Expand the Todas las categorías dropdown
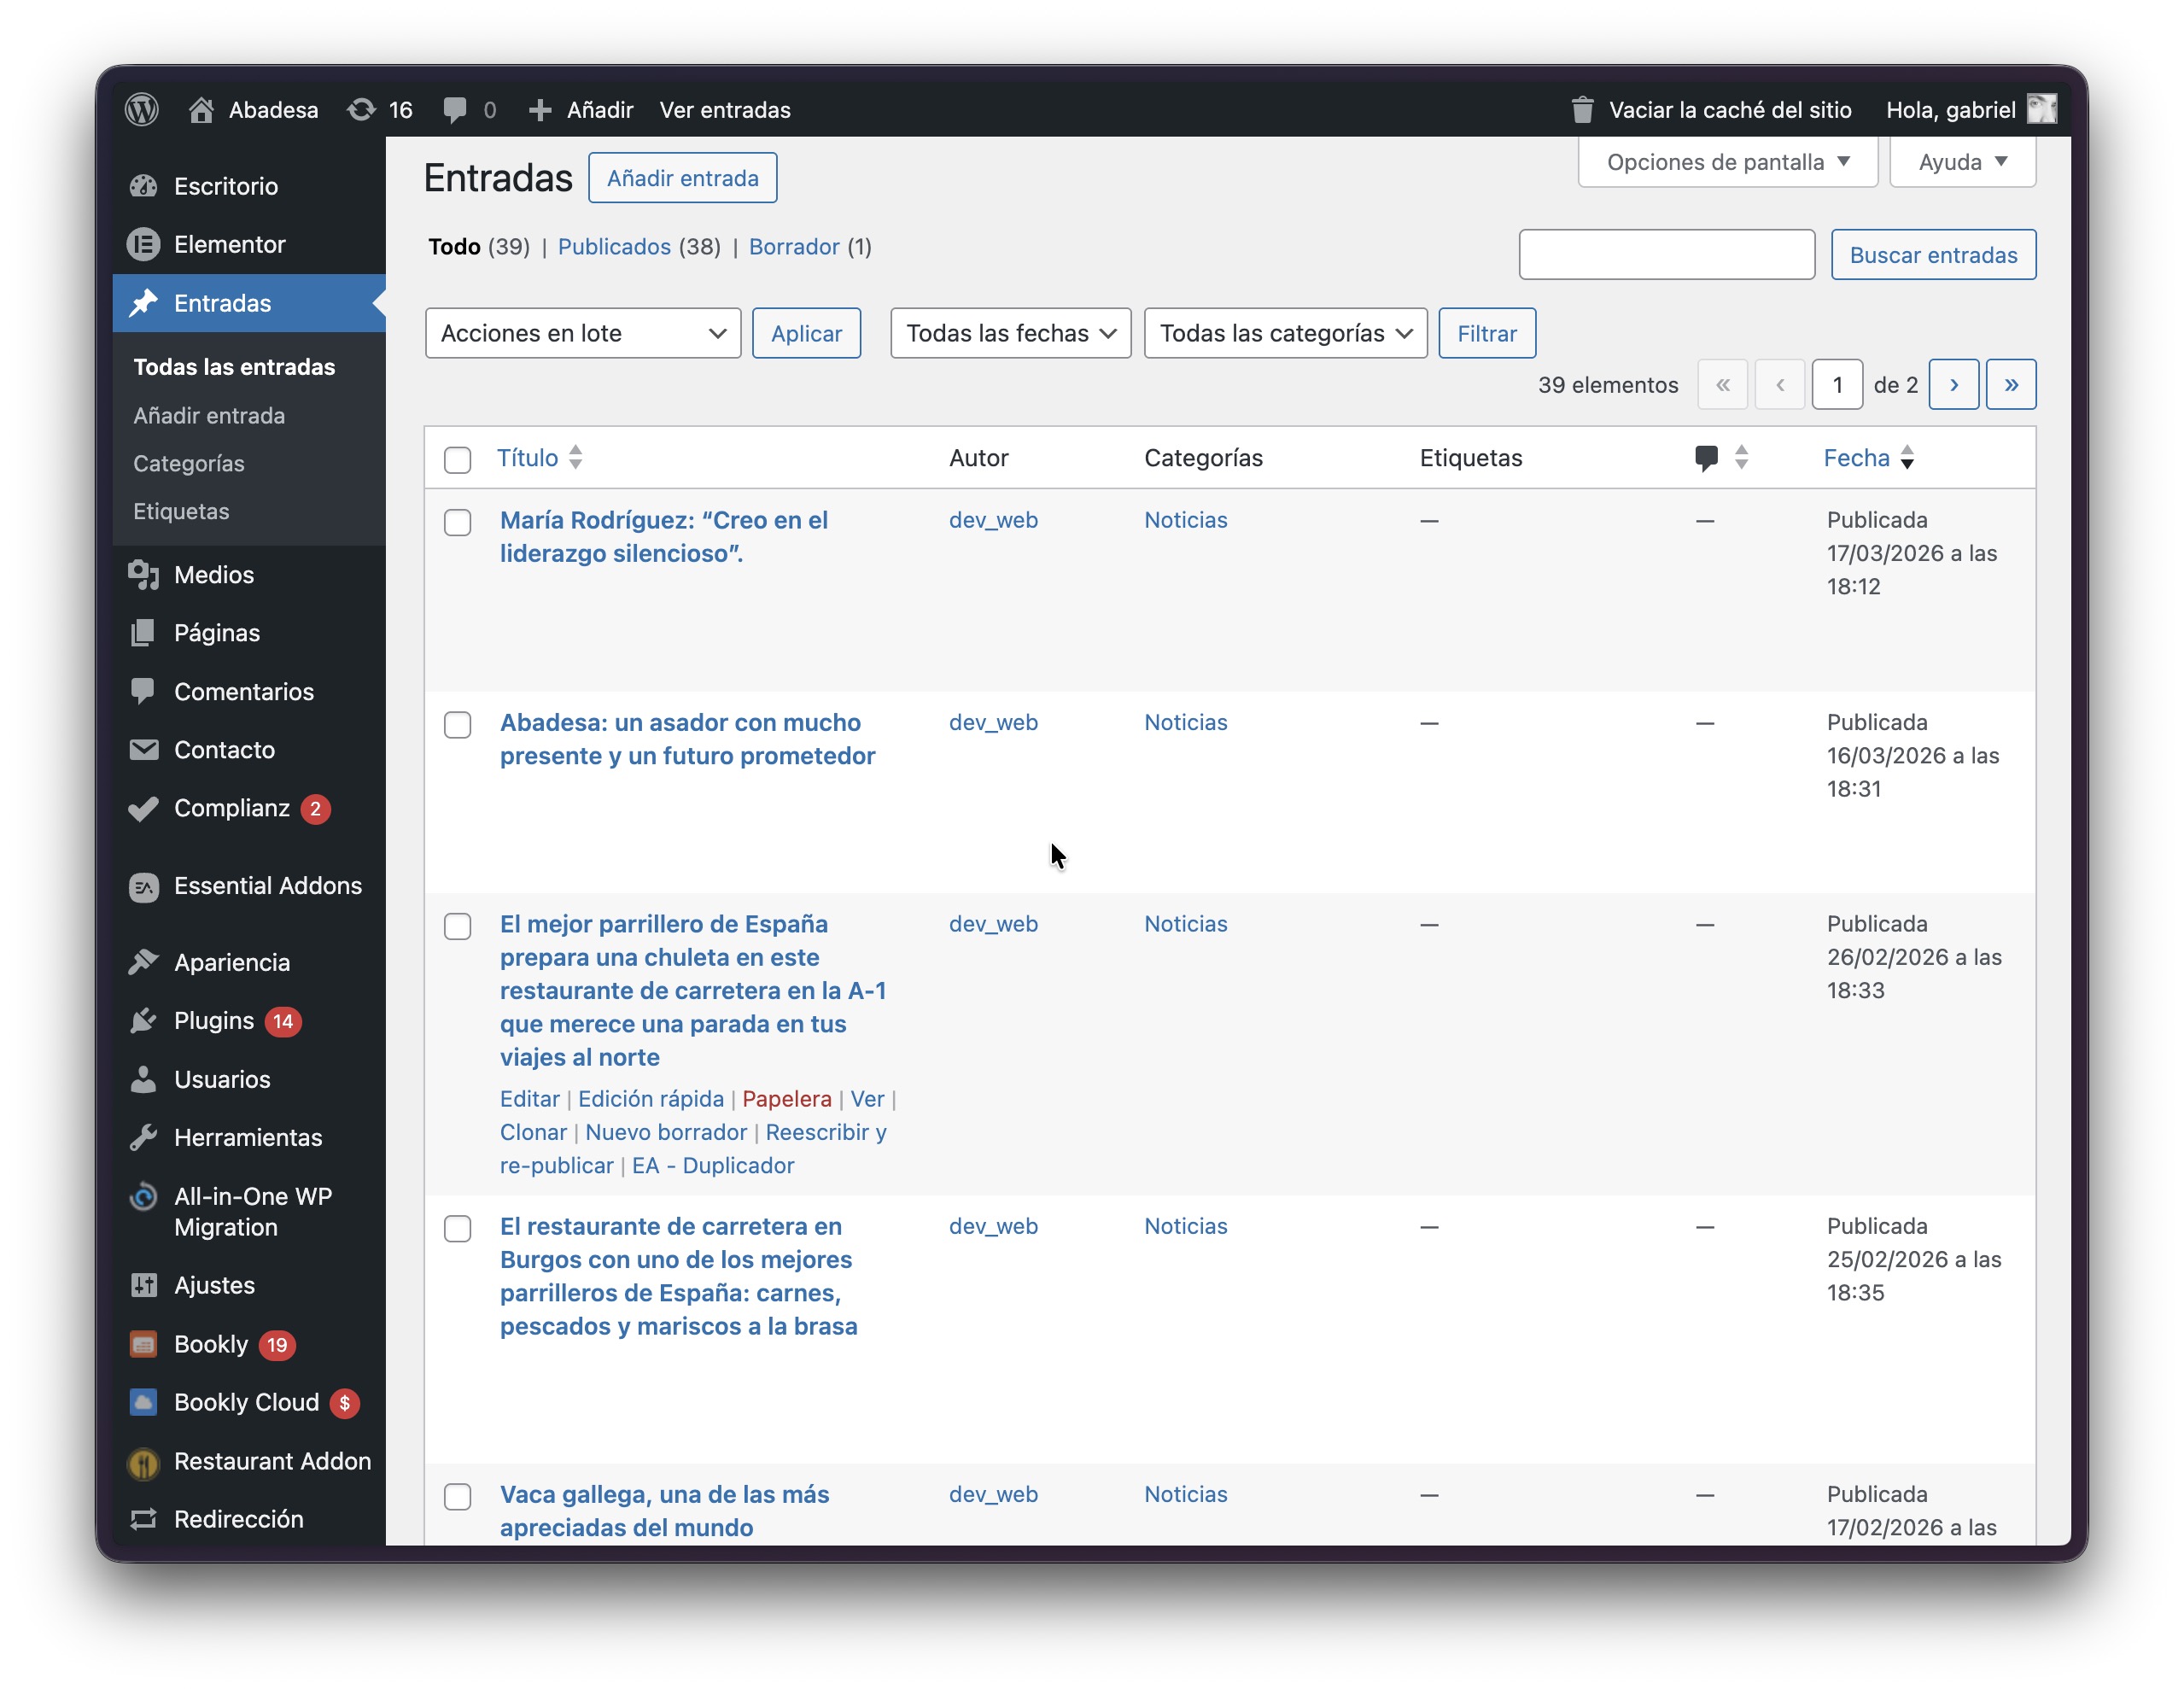This screenshot has height=1689, width=2184. pyautogui.click(x=1285, y=333)
